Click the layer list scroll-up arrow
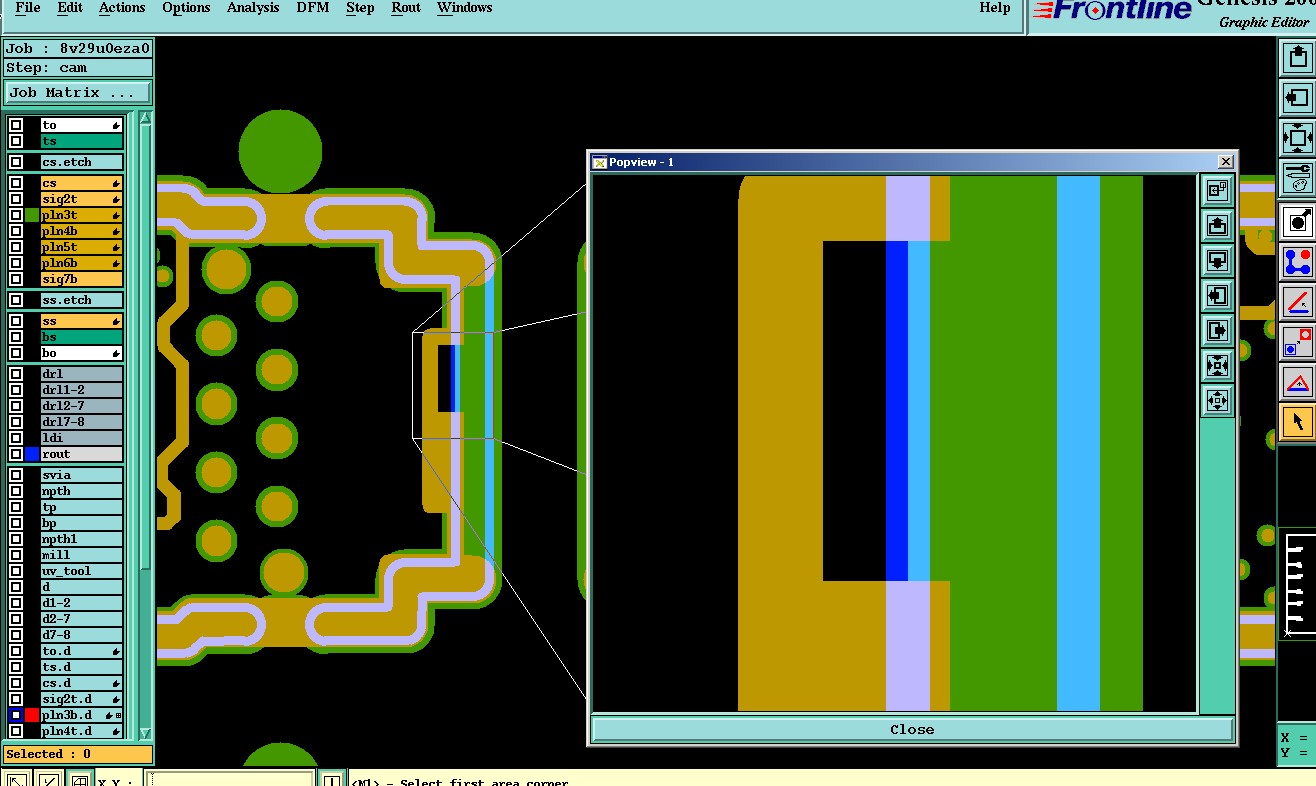The width and height of the screenshot is (1316, 786). [145, 119]
